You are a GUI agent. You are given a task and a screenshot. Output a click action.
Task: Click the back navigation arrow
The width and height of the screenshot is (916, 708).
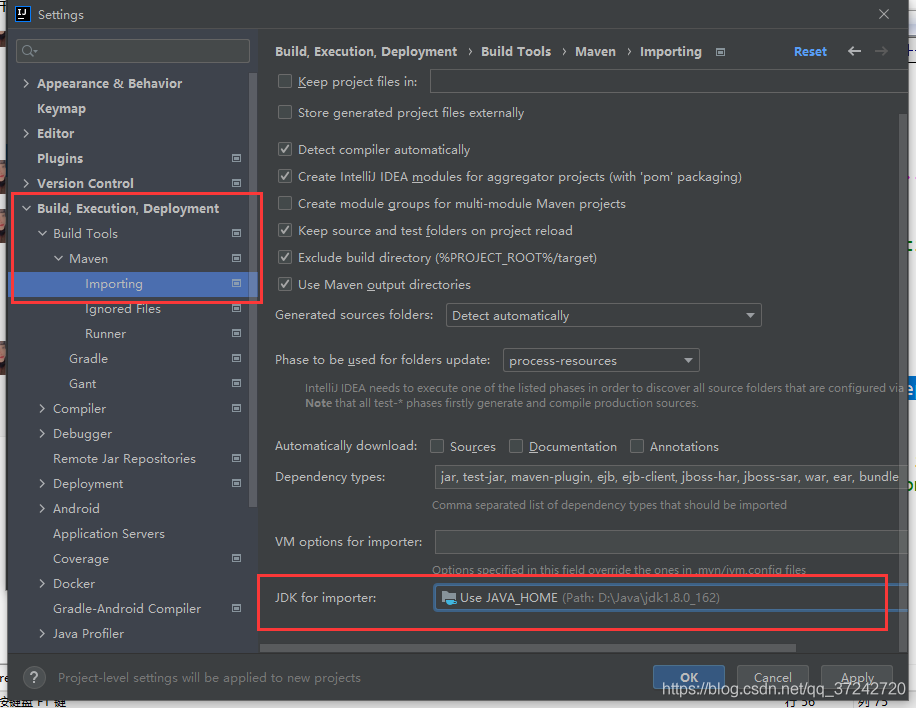[854, 51]
